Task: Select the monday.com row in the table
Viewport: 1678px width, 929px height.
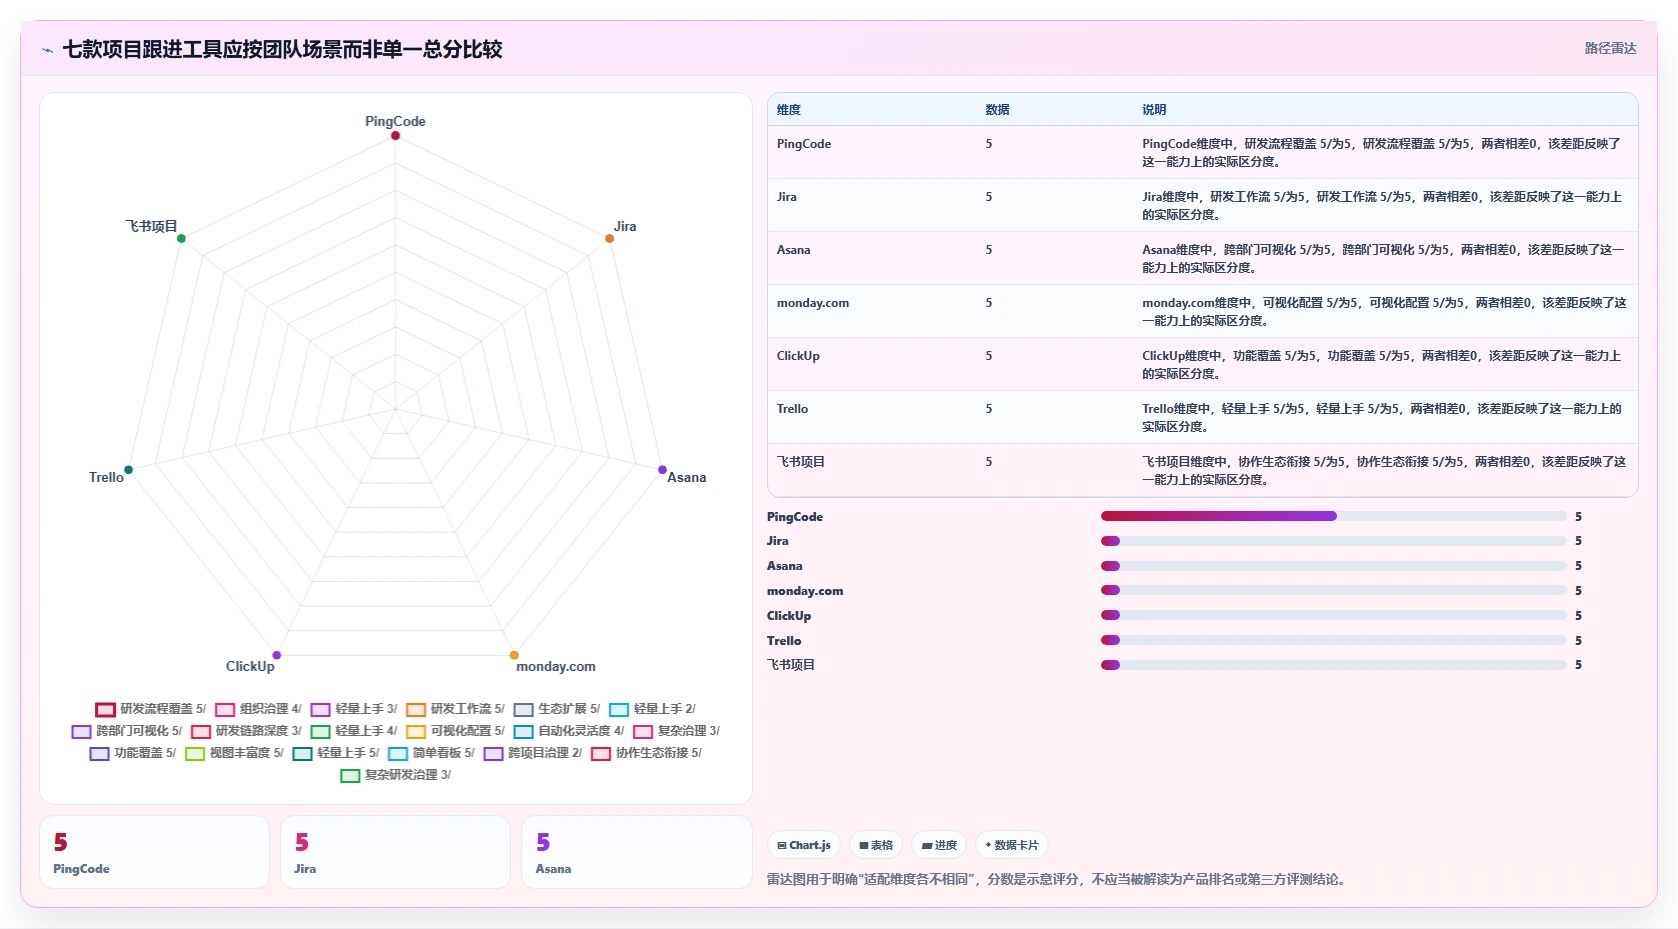Action: coord(1202,311)
